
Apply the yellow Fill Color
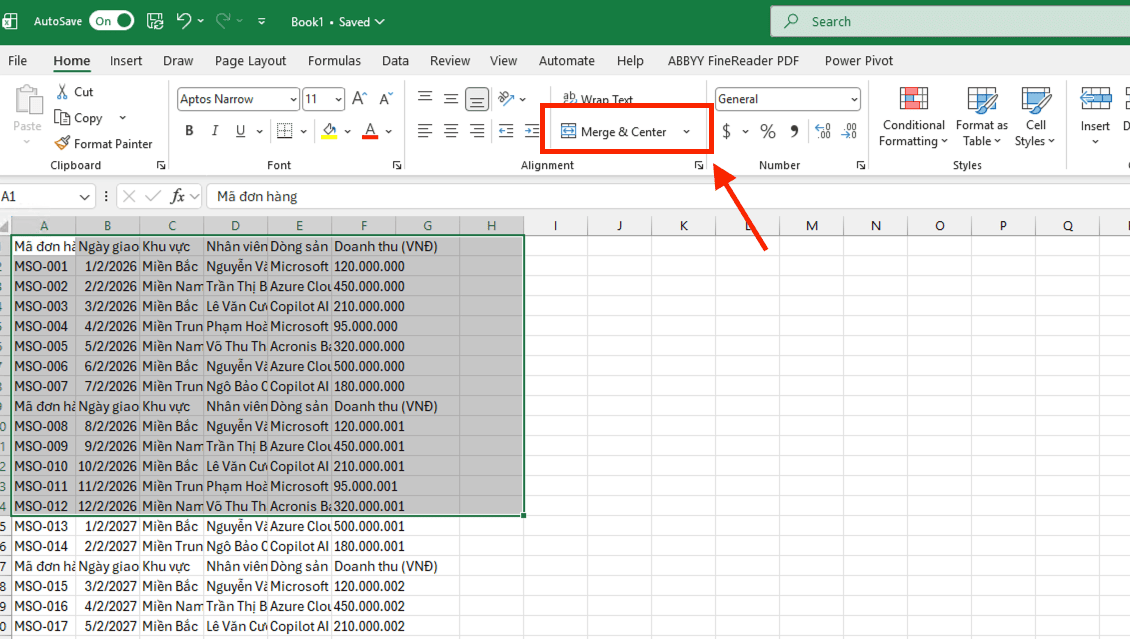(x=330, y=131)
